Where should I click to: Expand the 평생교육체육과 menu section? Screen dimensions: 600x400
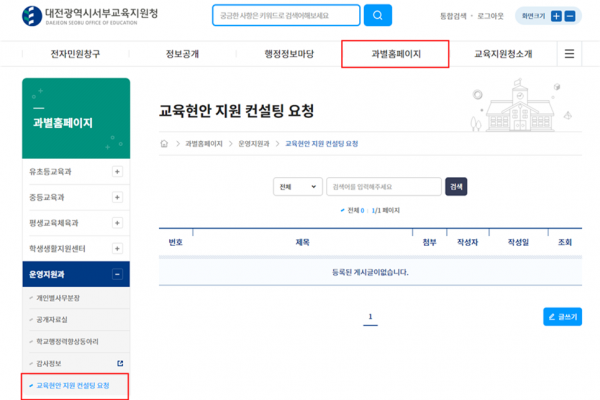pyautogui.click(x=117, y=222)
